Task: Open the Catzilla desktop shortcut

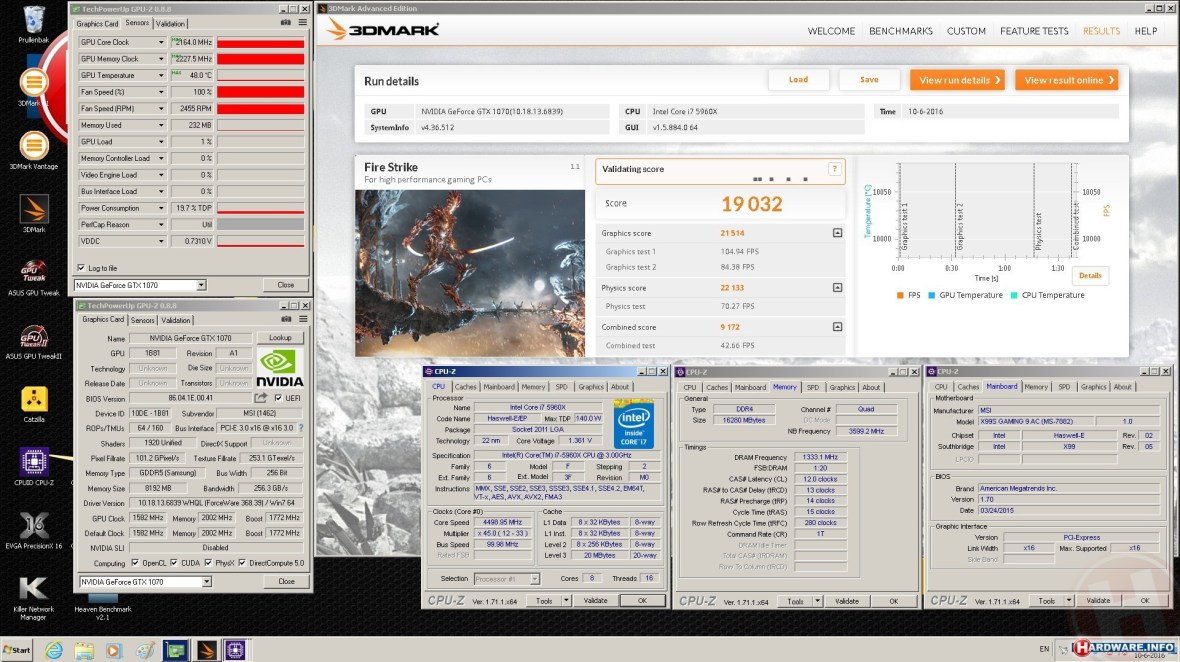Action: [34, 400]
